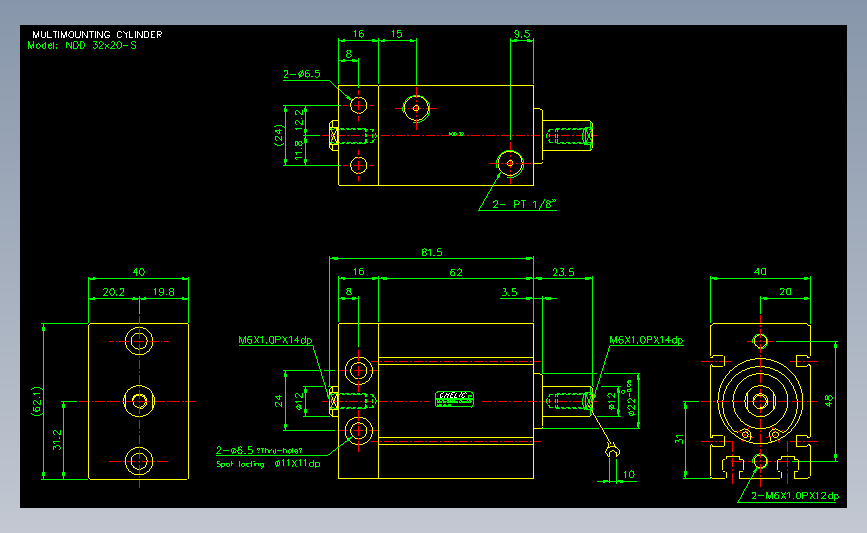
Task: Click the CHELIC logo on cylinder body
Action: coord(454,398)
